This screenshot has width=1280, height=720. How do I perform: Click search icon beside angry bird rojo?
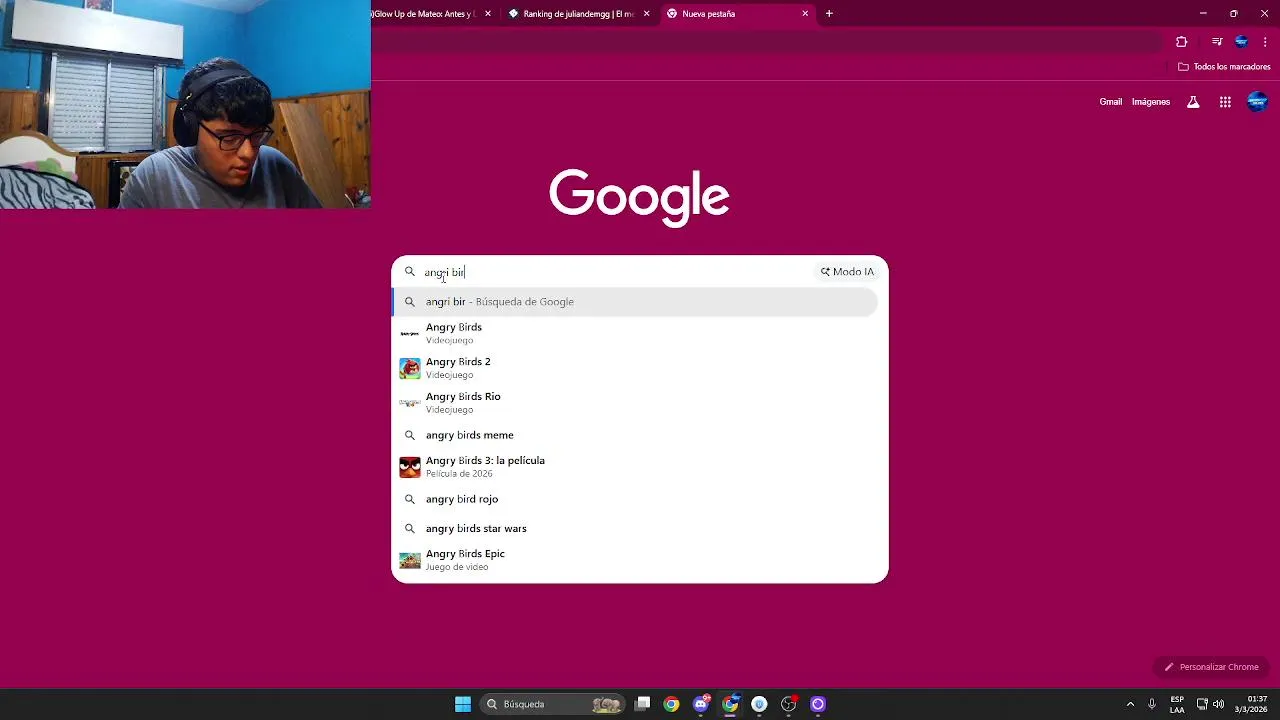coord(409,499)
